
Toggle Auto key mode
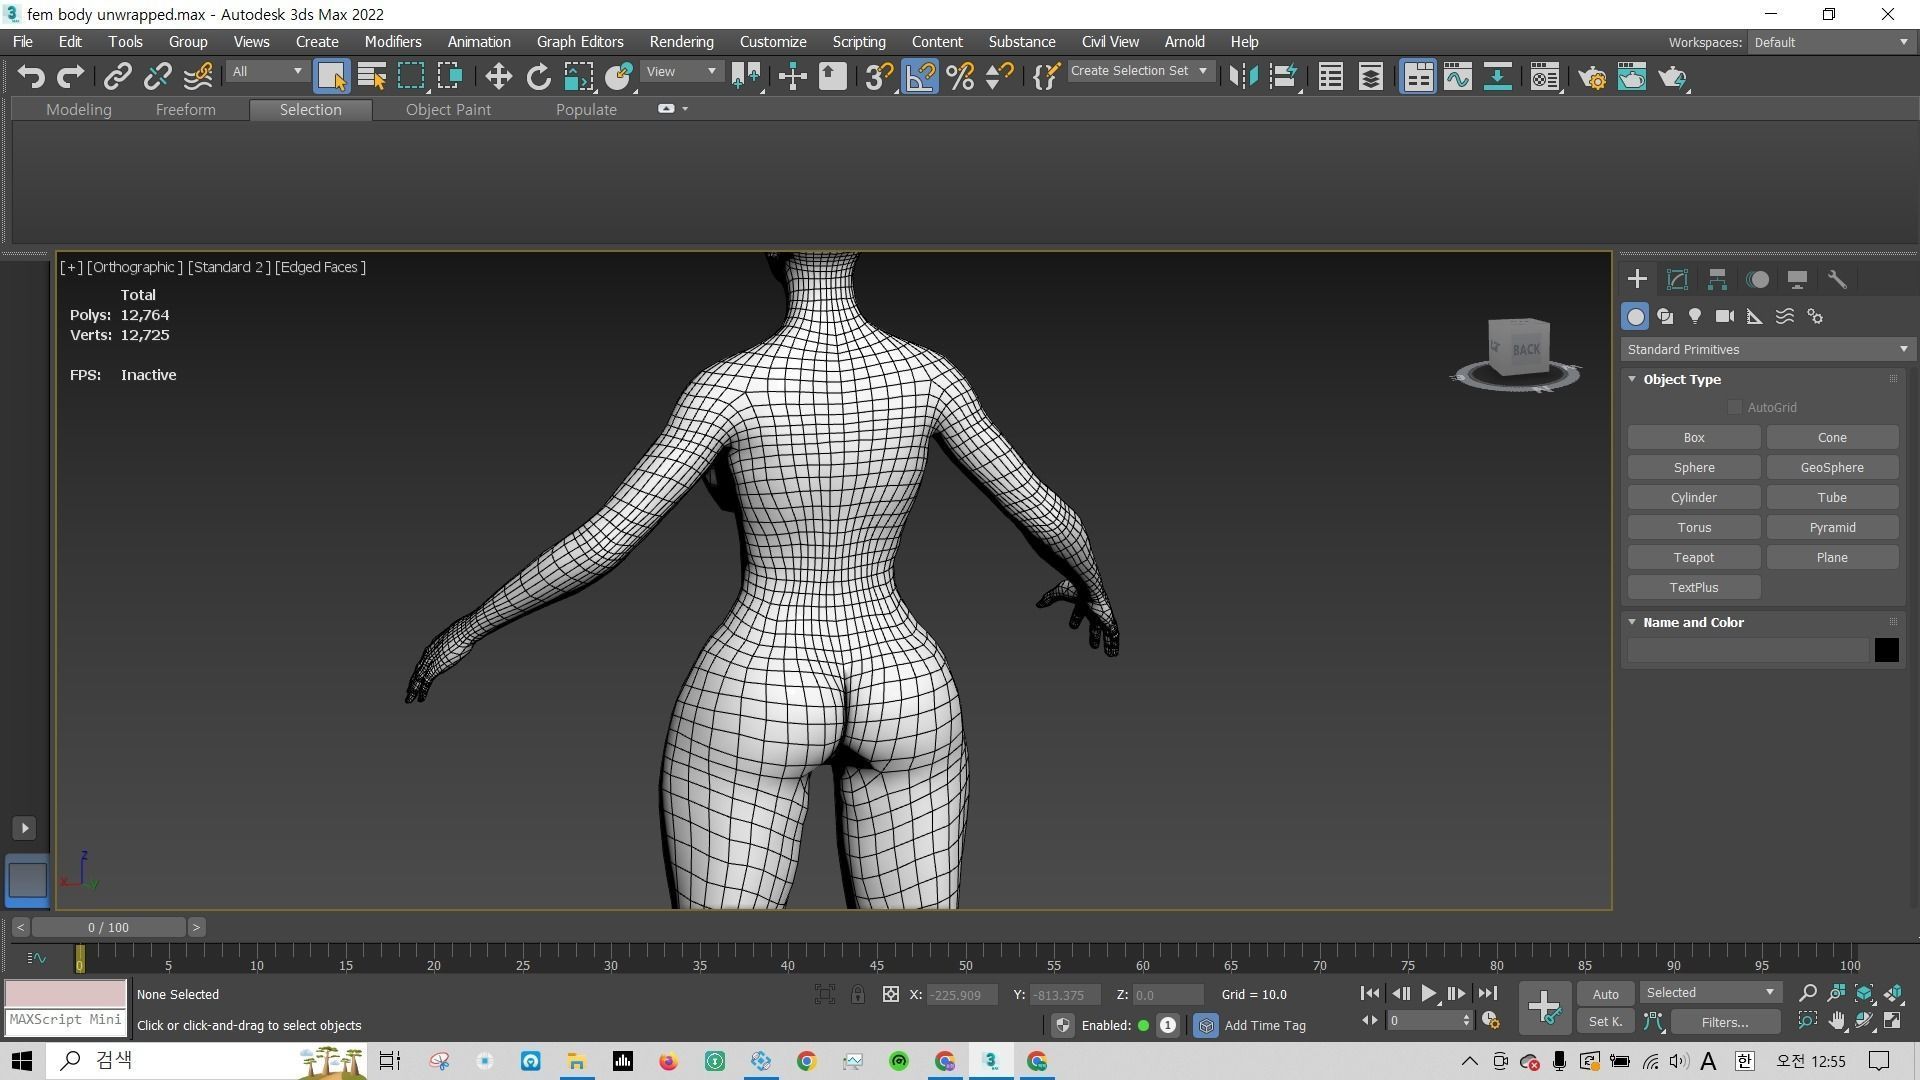[x=1605, y=994]
